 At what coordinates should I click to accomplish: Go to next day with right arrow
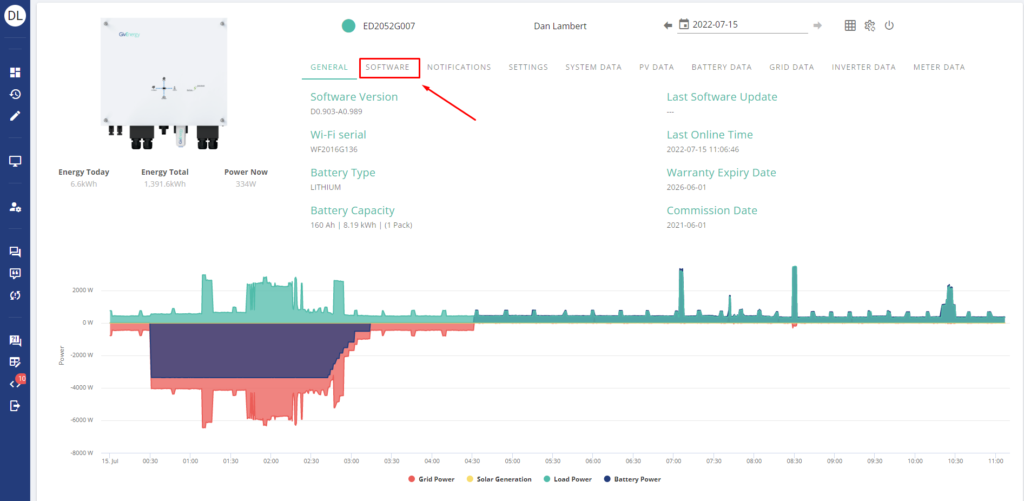point(818,26)
